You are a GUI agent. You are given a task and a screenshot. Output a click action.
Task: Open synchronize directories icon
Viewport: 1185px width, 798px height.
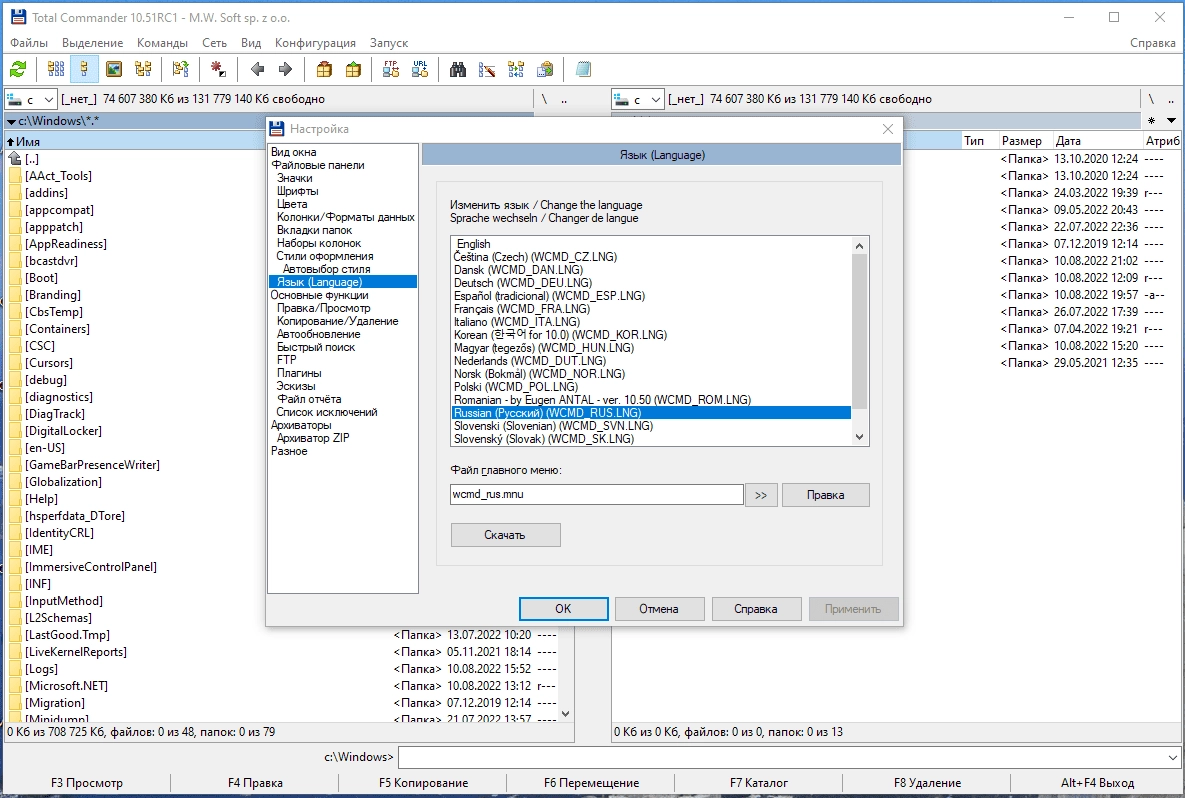(x=516, y=70)
